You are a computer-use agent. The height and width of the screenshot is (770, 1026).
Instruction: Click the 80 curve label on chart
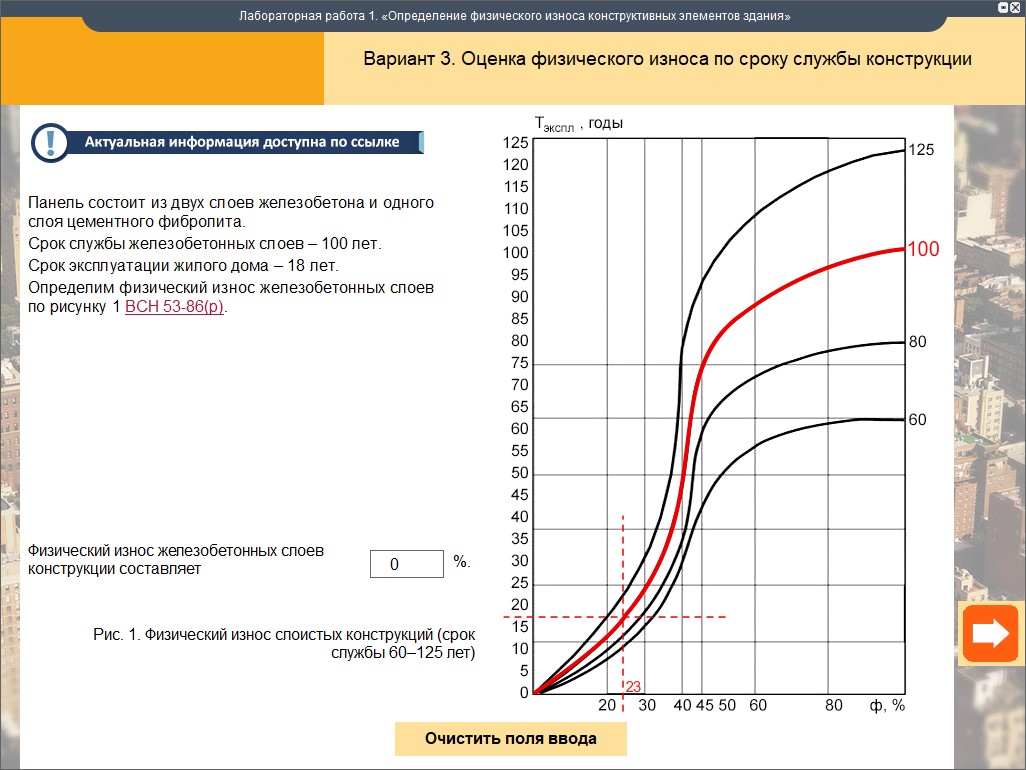coord(917,342)
